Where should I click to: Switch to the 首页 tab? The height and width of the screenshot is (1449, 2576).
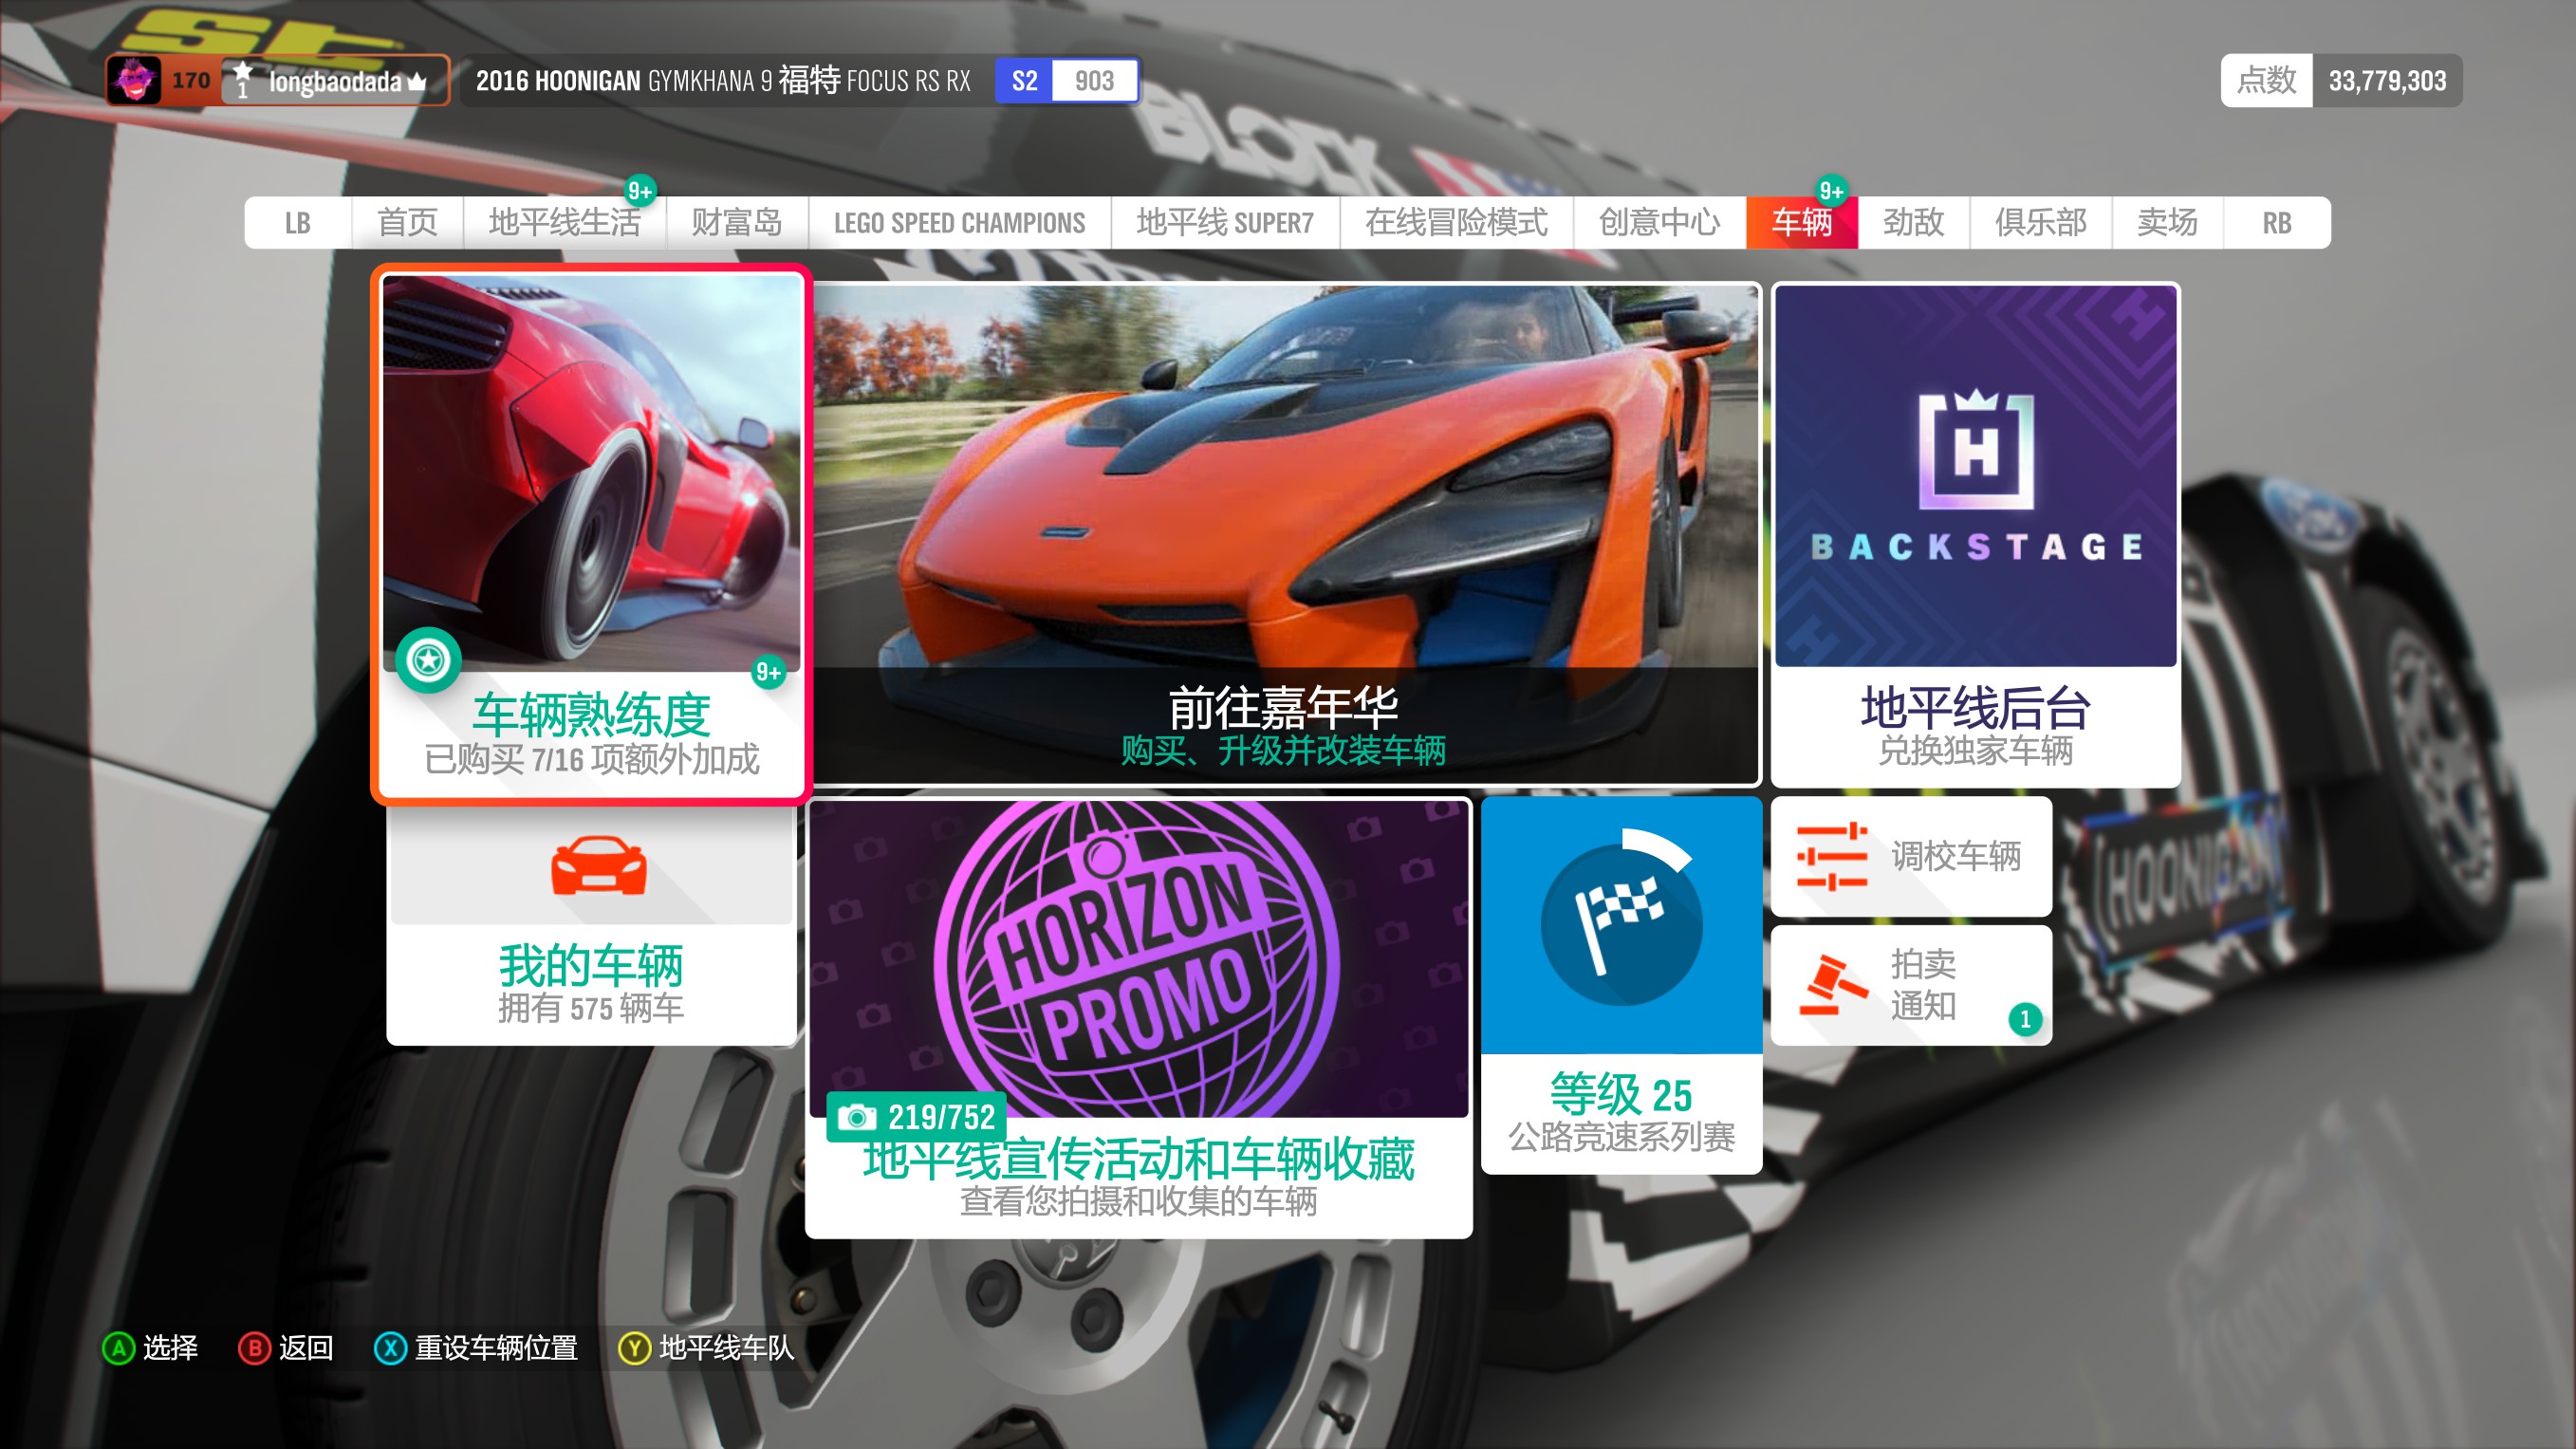pyautogui.click(x=407, y=222)
